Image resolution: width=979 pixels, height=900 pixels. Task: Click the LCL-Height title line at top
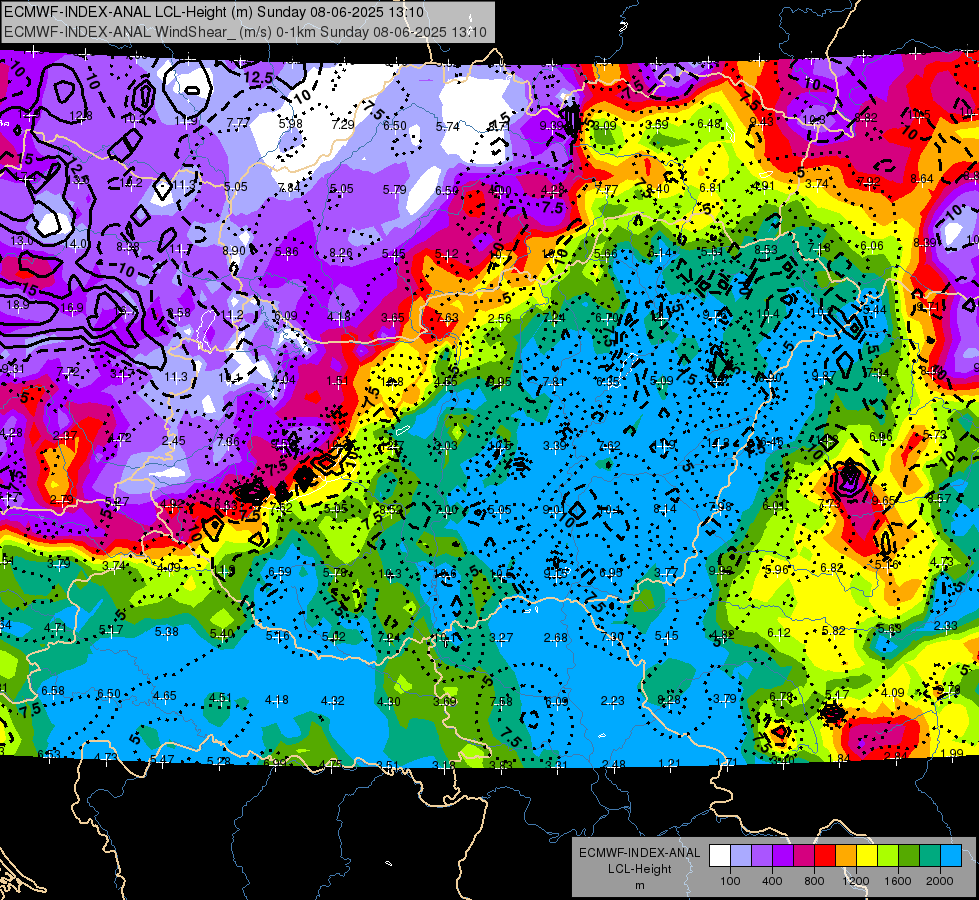tap(214, 12)
